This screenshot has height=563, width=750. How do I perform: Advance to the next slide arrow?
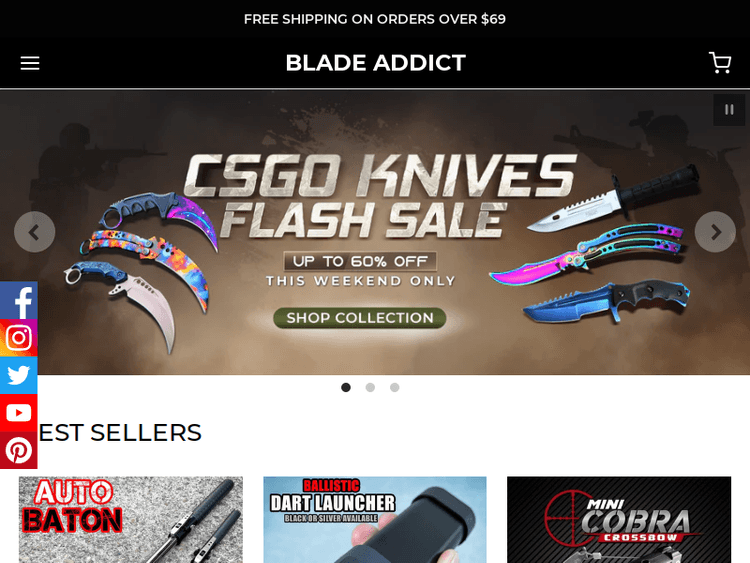coord(715,232)
